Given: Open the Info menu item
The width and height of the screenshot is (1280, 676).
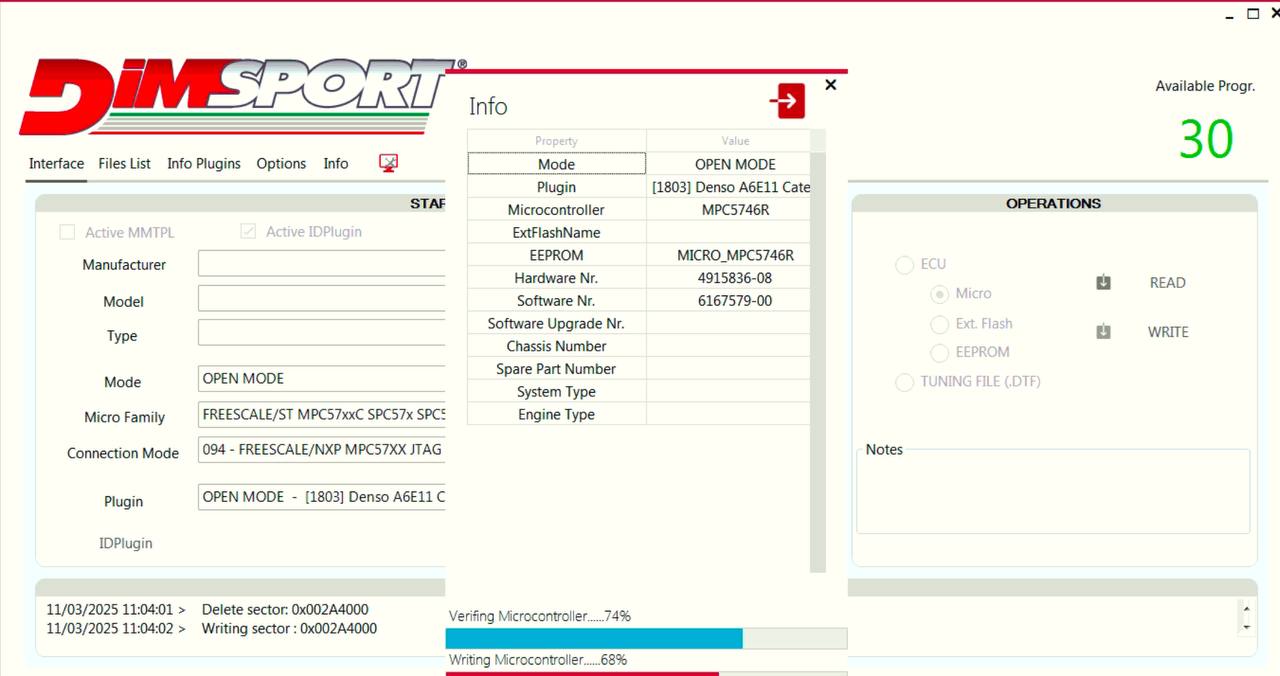Looking at the screenshot, I should pos(336,163).
